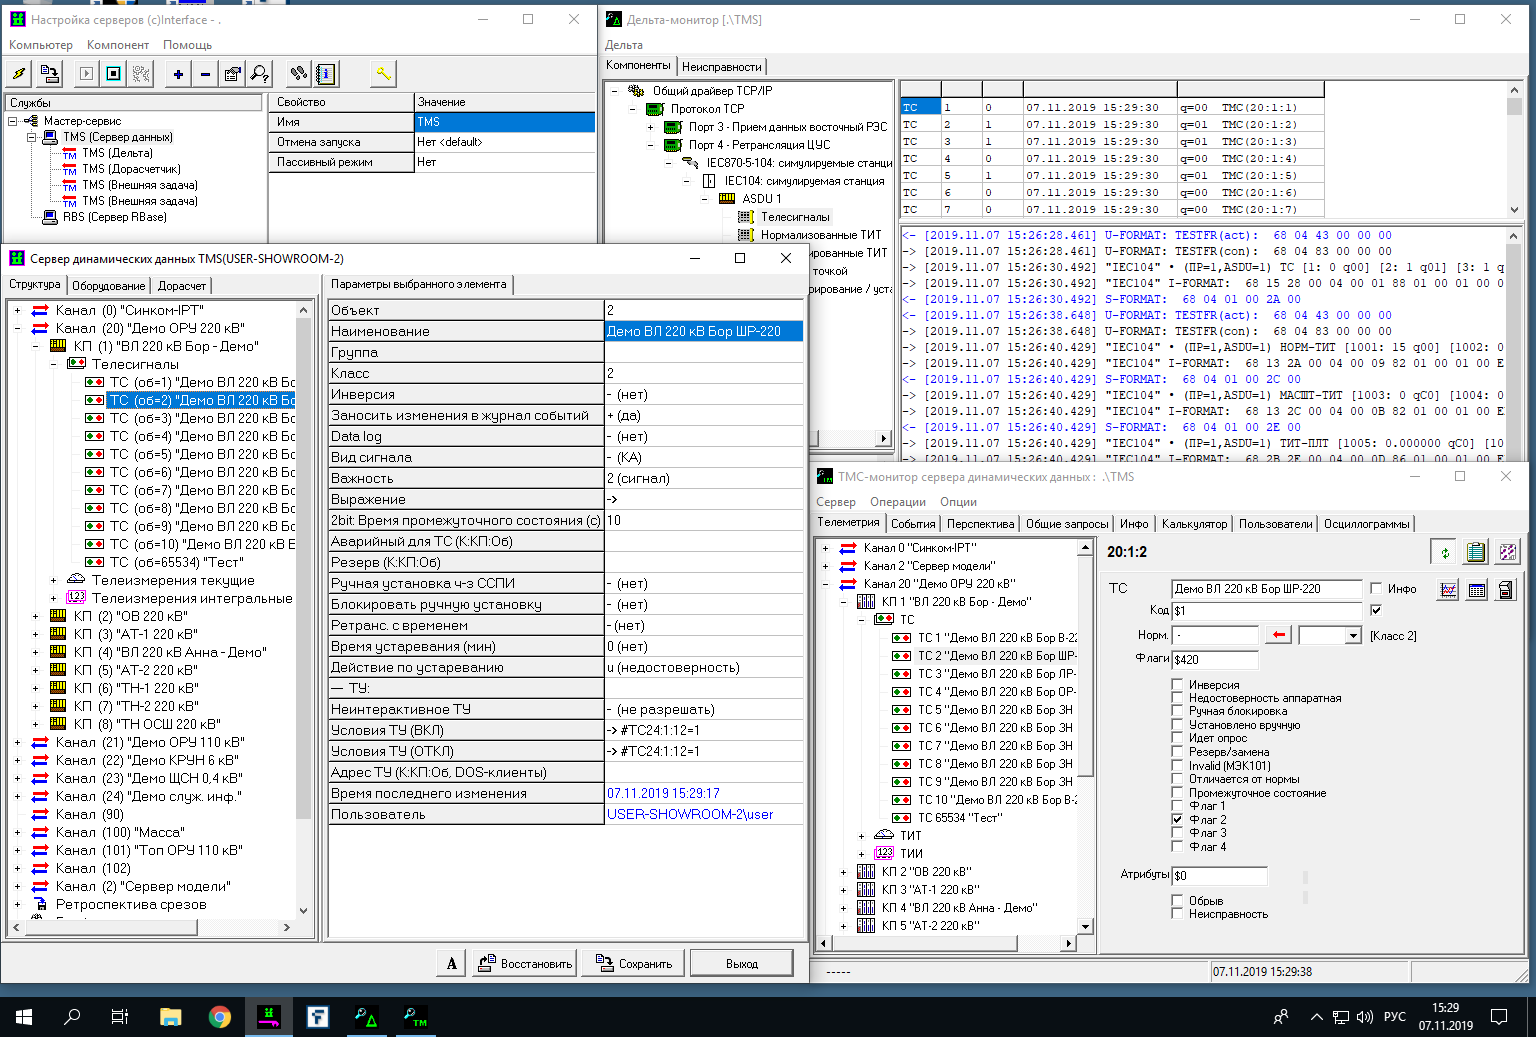
Task: Click the red left arrow button
Action: [1278, 636]
